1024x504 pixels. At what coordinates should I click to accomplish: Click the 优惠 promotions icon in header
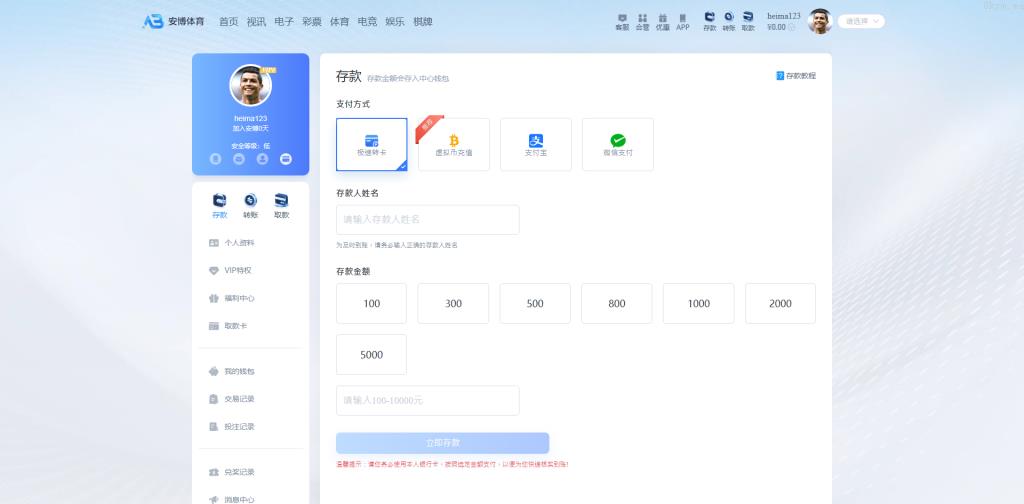662,21
